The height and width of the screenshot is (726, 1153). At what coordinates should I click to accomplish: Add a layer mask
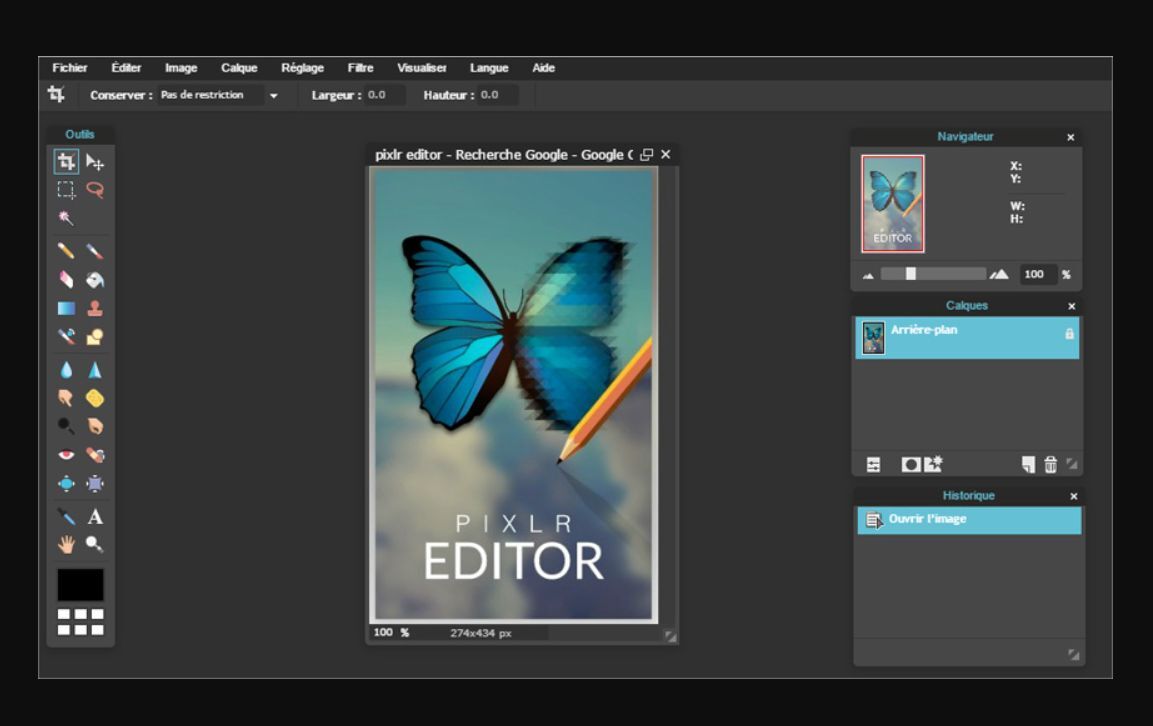click(911, 464)
